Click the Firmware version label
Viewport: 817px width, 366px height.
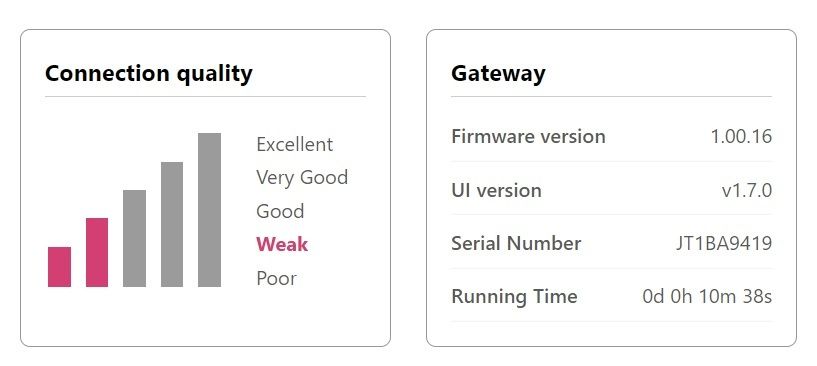[528, 137]
